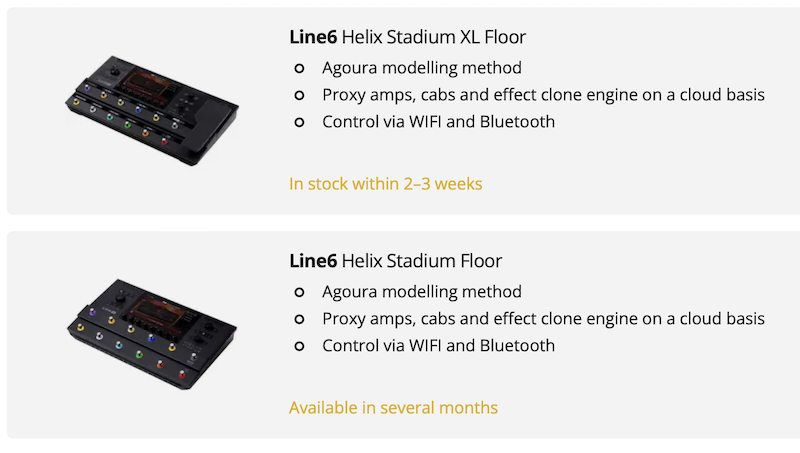The width and height of the screenshot is (800, 453).
Task: Select 'Agoura modelling method' text in non-XL Stadium Floor card
Action: [x=421, y=293]
